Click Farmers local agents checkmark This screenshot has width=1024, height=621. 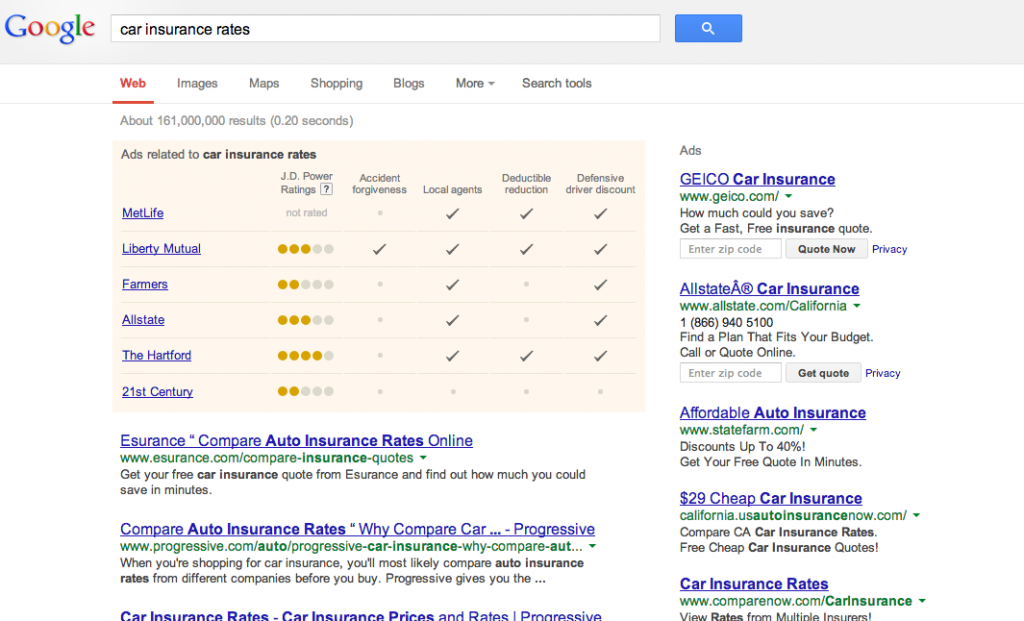tap(453, 285)
